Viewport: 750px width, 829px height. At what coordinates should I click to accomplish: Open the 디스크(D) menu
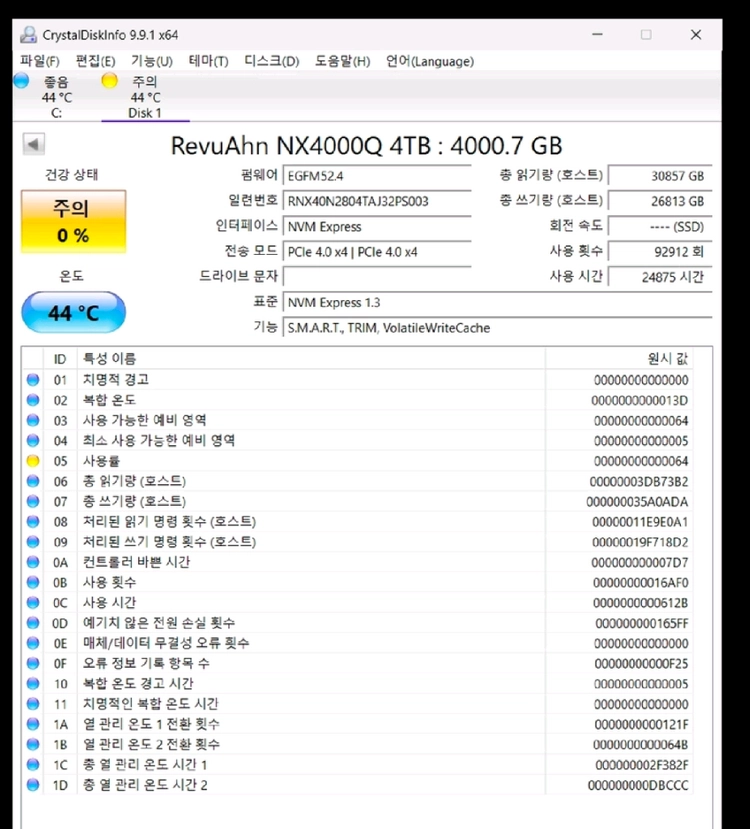click(x=272, y=61)
